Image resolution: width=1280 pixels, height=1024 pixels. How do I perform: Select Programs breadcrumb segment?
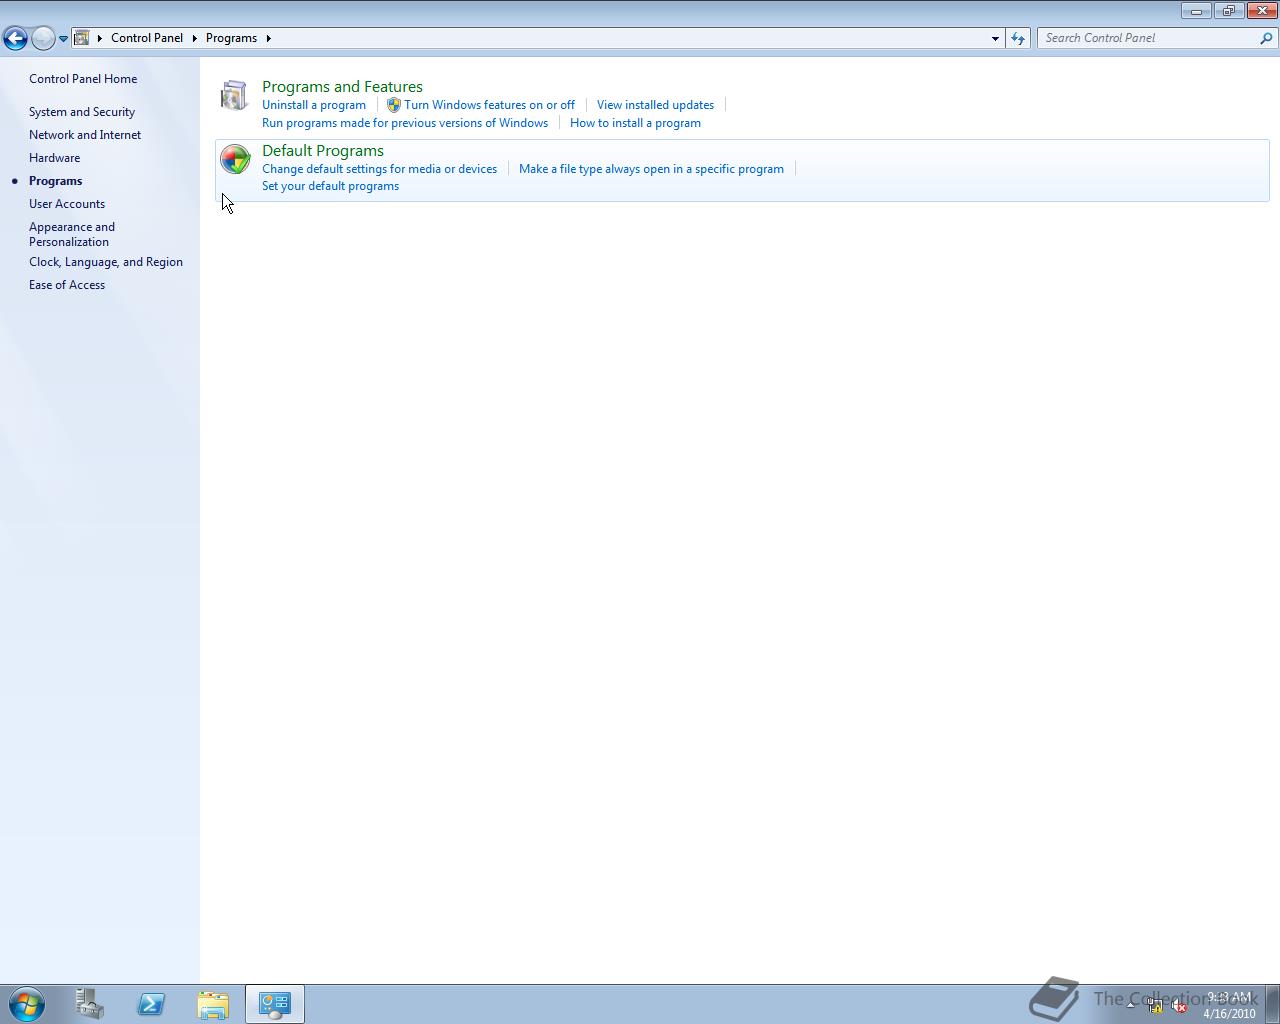pyautogui.click(x=231, y=38)
